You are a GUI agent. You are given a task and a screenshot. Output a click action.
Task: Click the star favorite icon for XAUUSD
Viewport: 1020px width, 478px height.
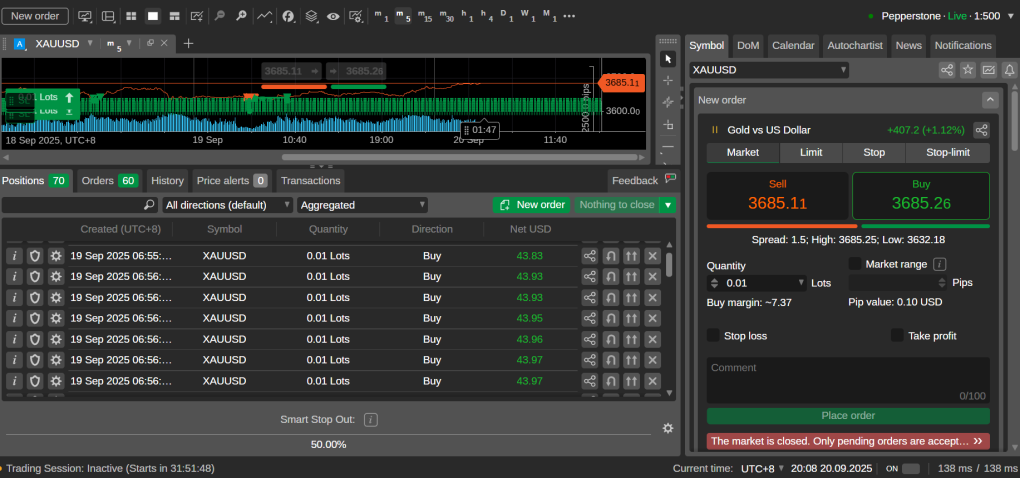click(967, 70)
